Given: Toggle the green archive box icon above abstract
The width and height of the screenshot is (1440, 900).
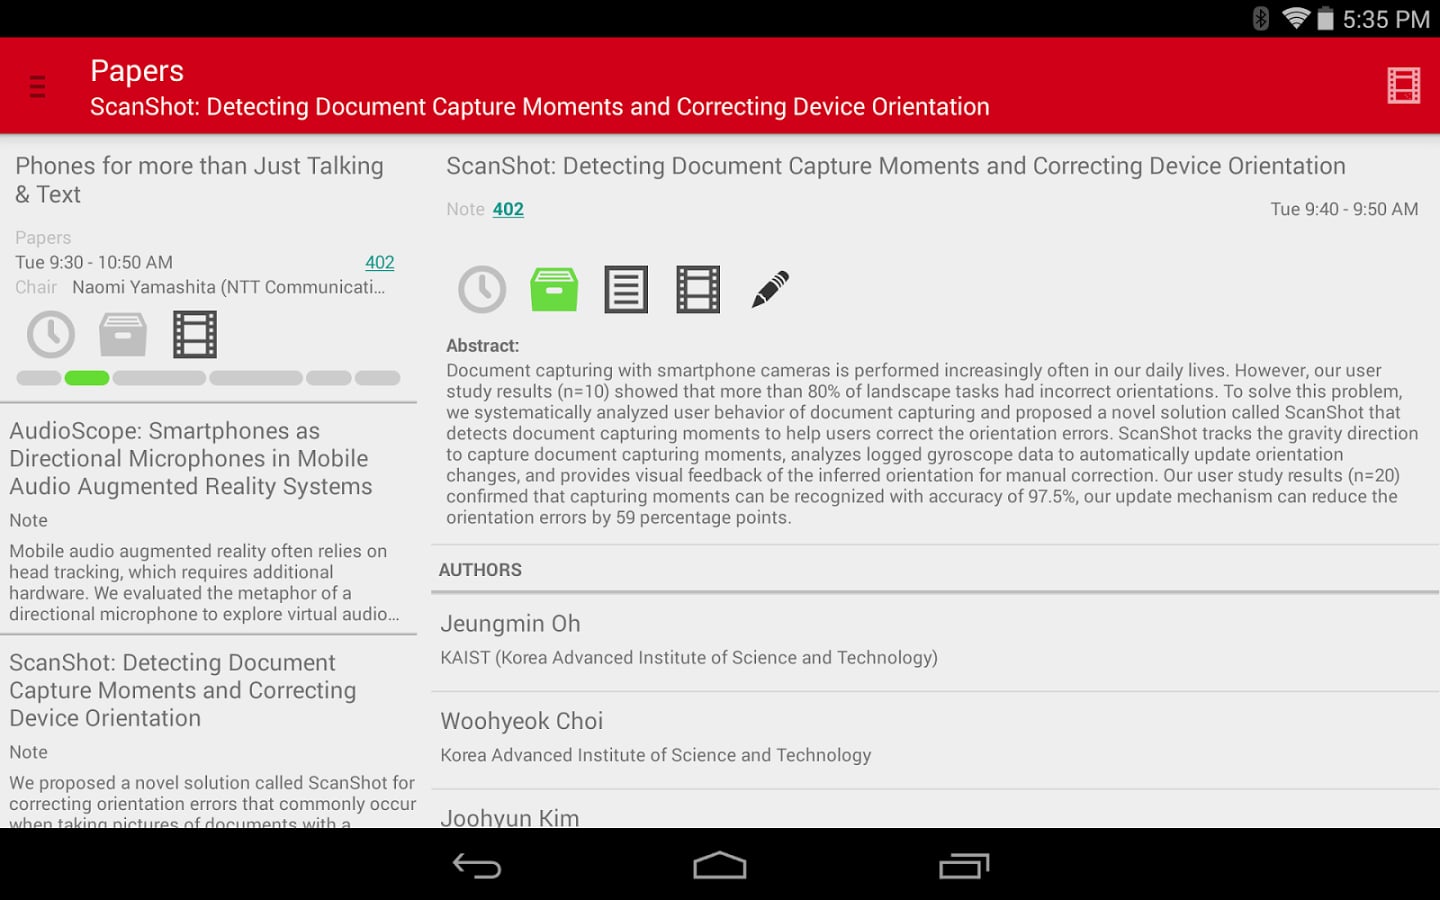Looking at the screenshot, I should click(x=554, y=290).
